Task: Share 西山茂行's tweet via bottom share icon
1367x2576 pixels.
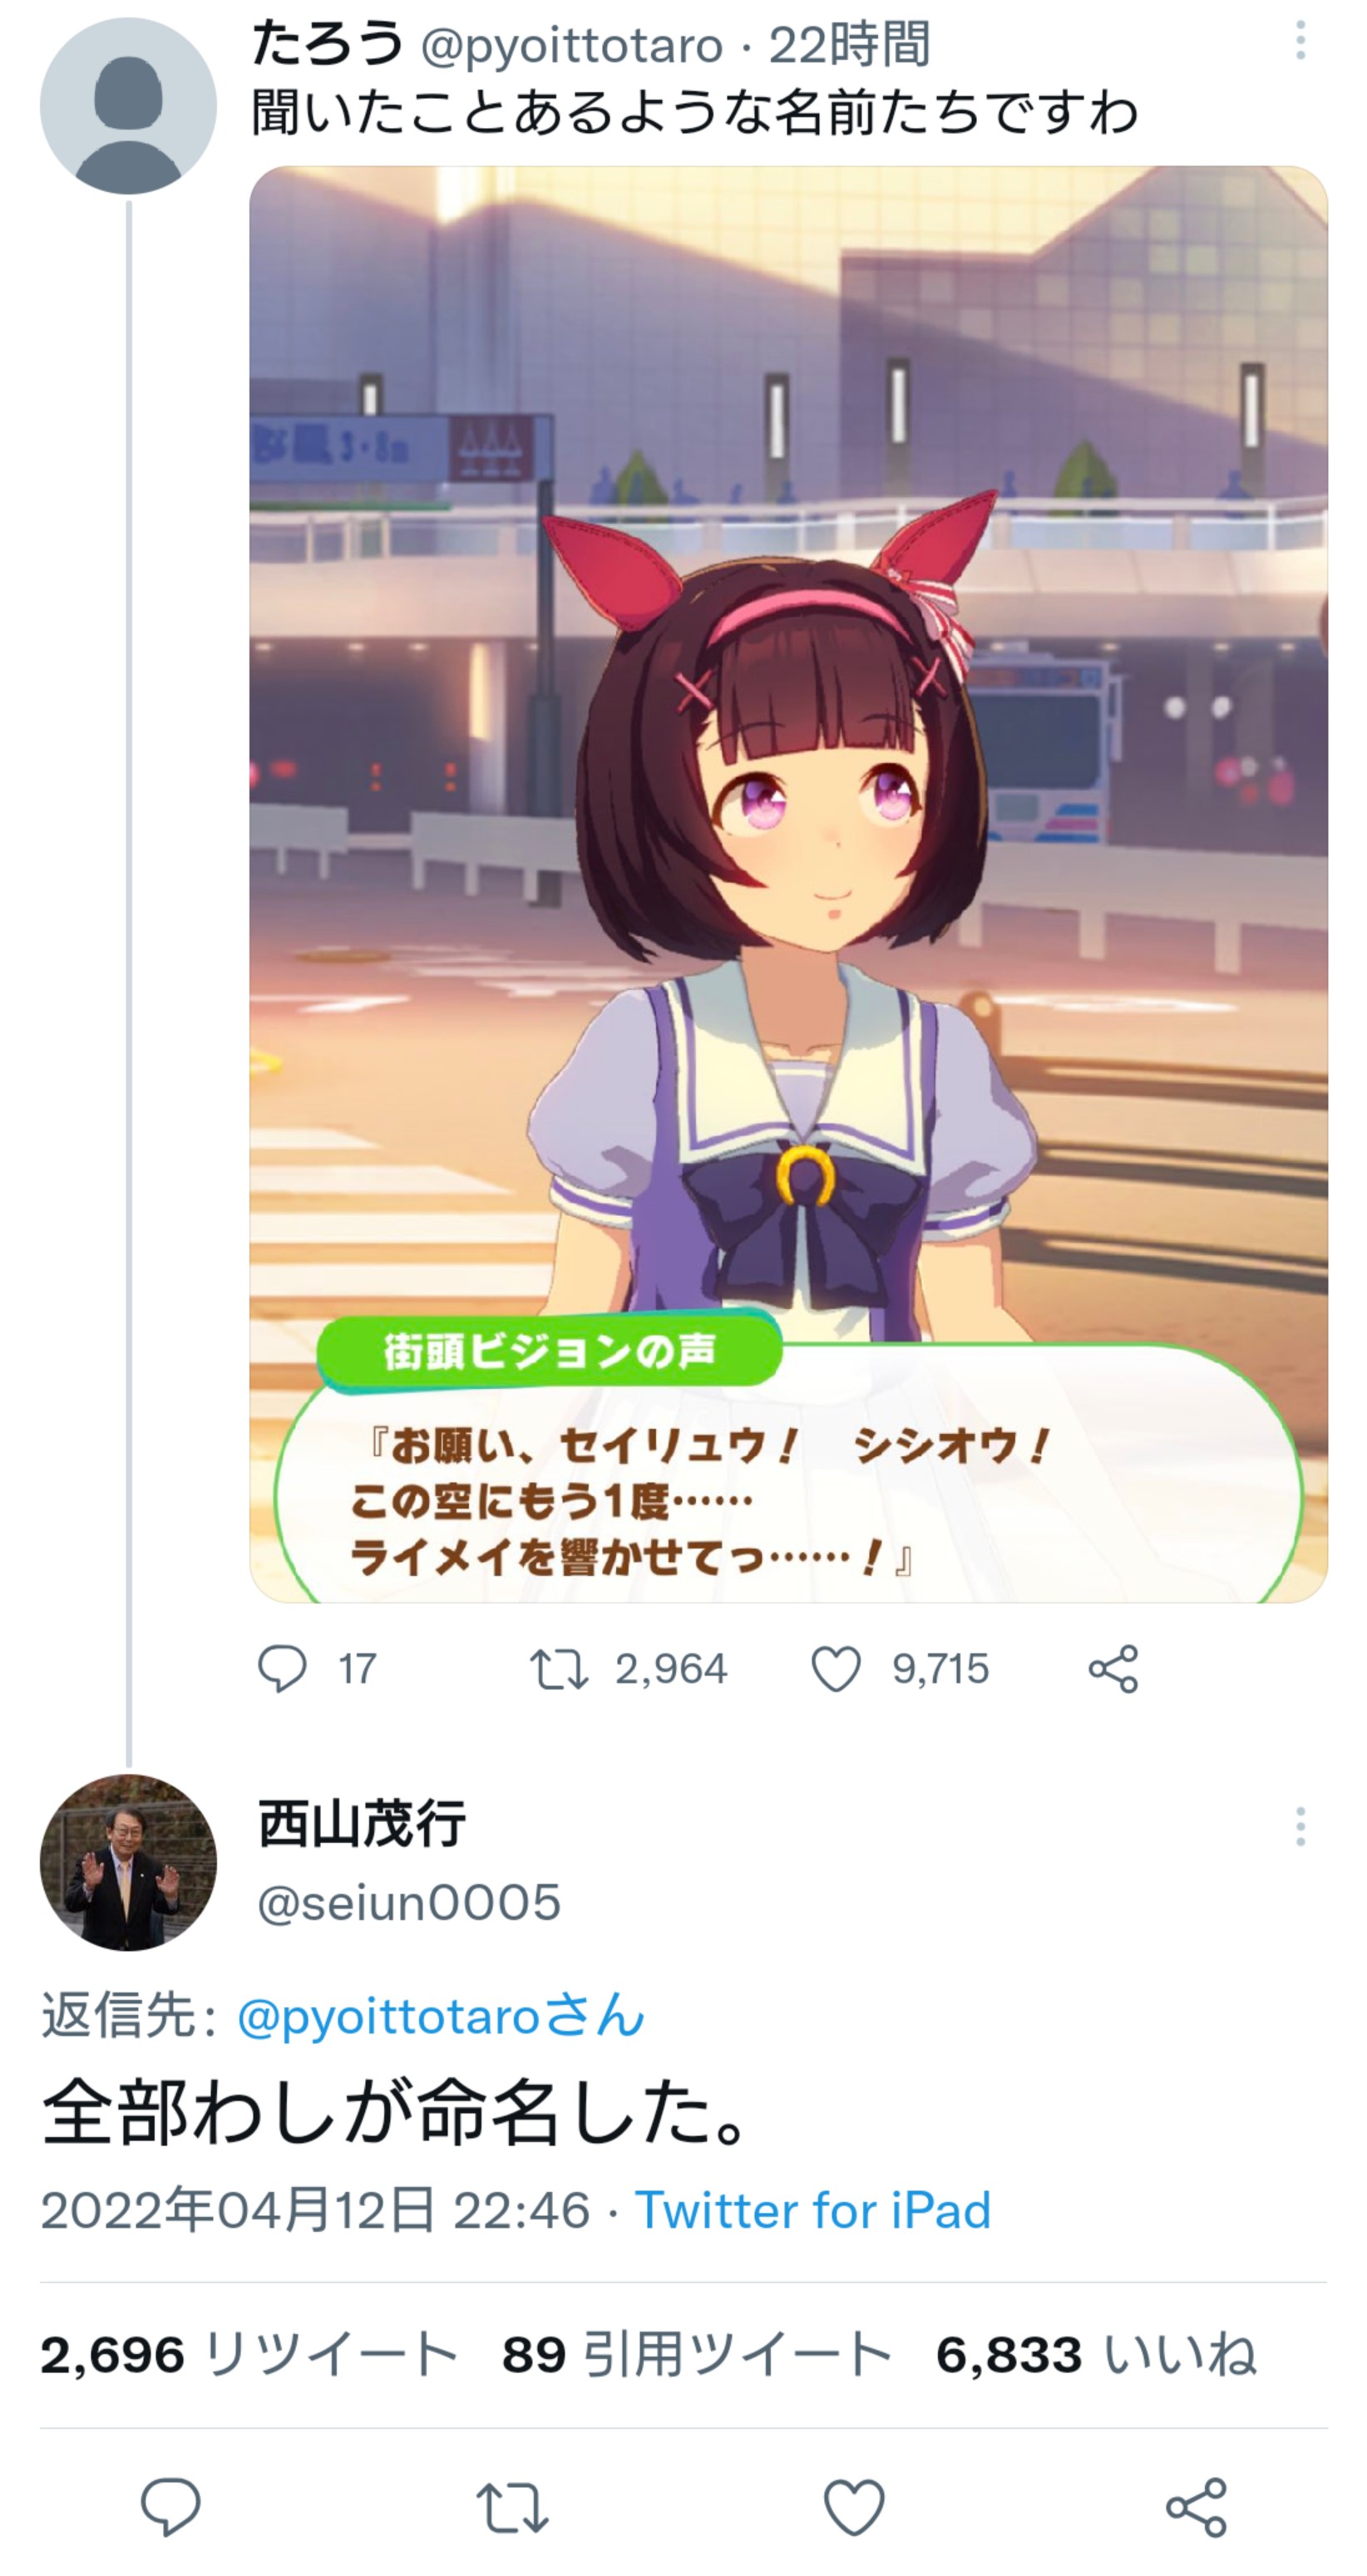Action: point(1196,2507)
